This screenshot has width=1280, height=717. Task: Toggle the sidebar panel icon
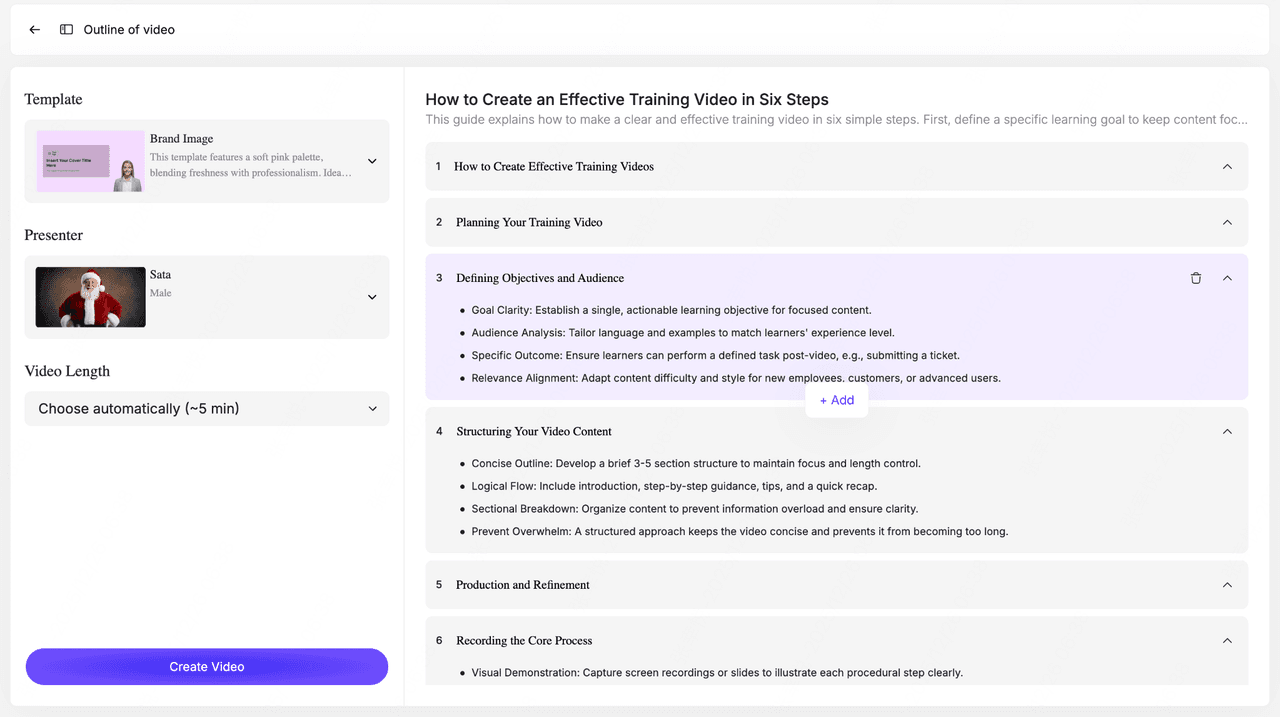click(x=66, y=30)
